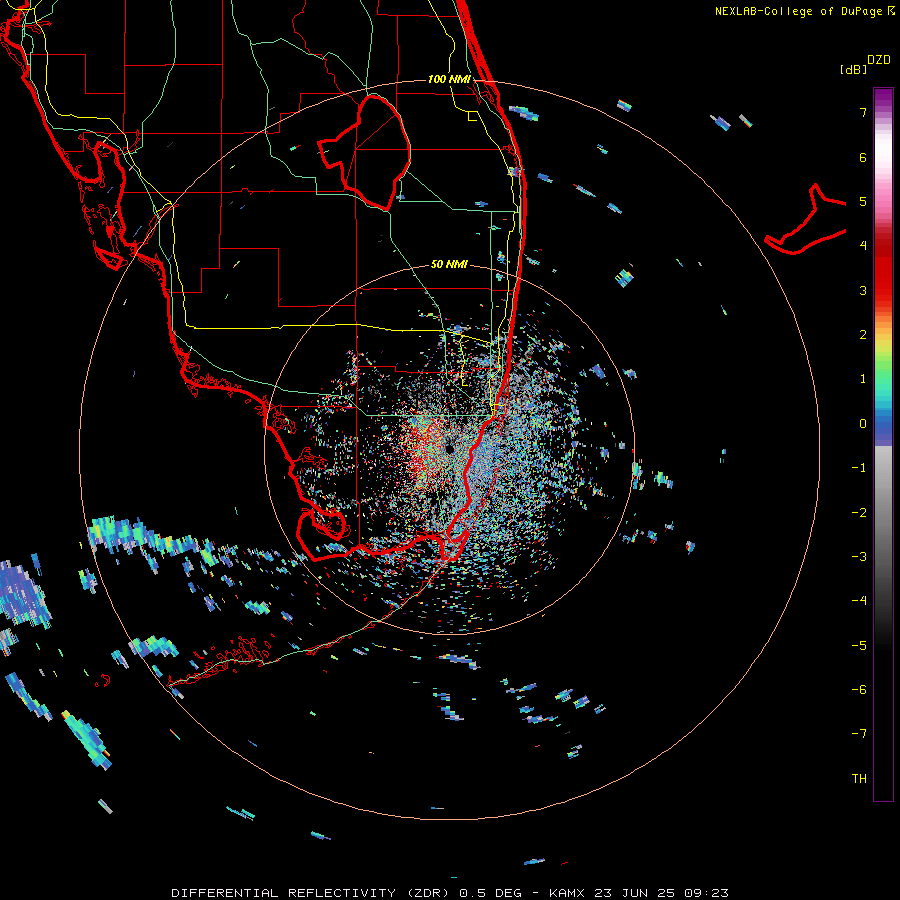Image resolution: width=900 pixels, height=900 pixels.
Task: Click the Differential Reflectivity KAMX title caption
Action: tap(450, 893)
